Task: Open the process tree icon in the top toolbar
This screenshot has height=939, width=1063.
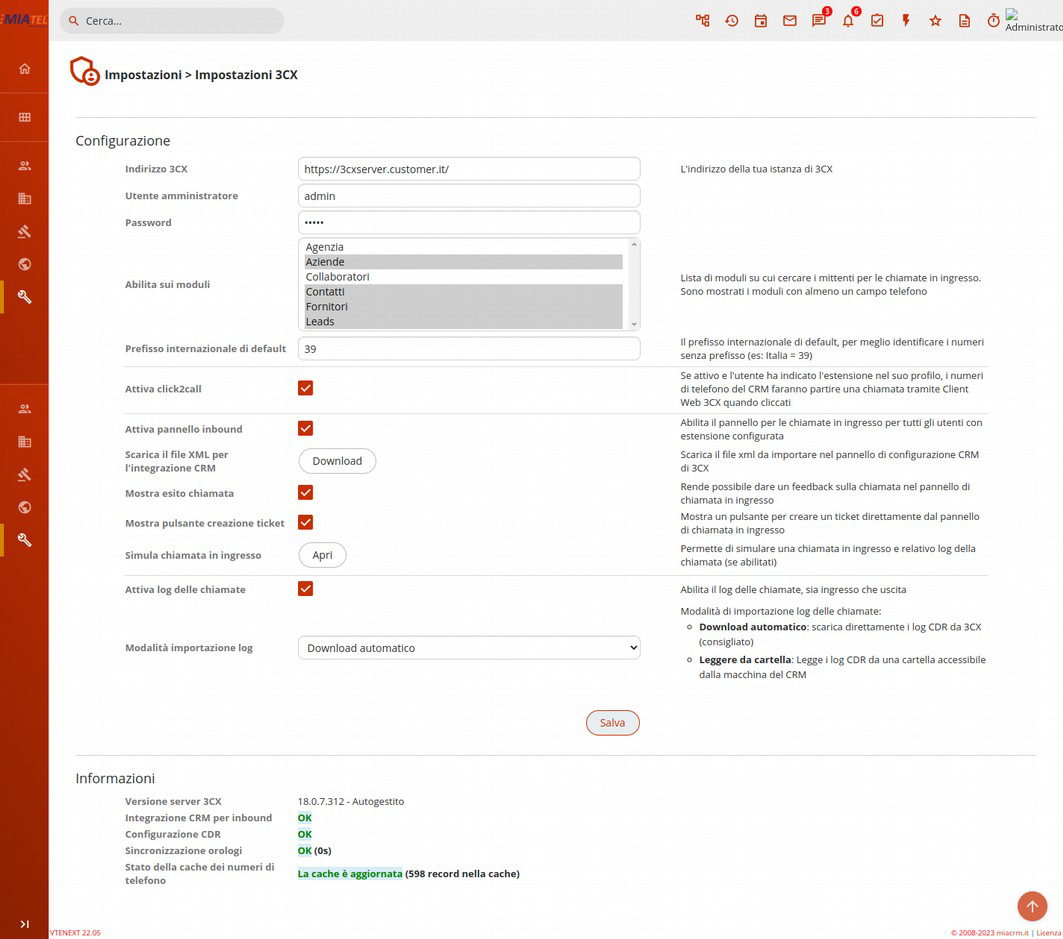Action: click(x=702, y=20)
